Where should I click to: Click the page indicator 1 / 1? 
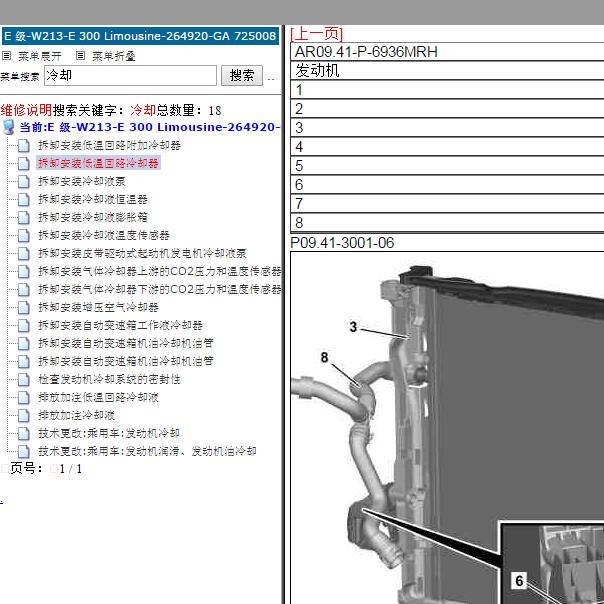[x=71, y=469]
